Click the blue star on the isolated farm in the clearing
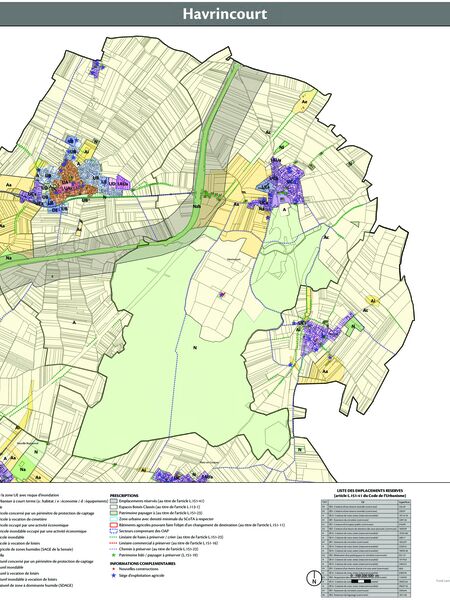Screen dimensions: 450x600 click(222, 294)
